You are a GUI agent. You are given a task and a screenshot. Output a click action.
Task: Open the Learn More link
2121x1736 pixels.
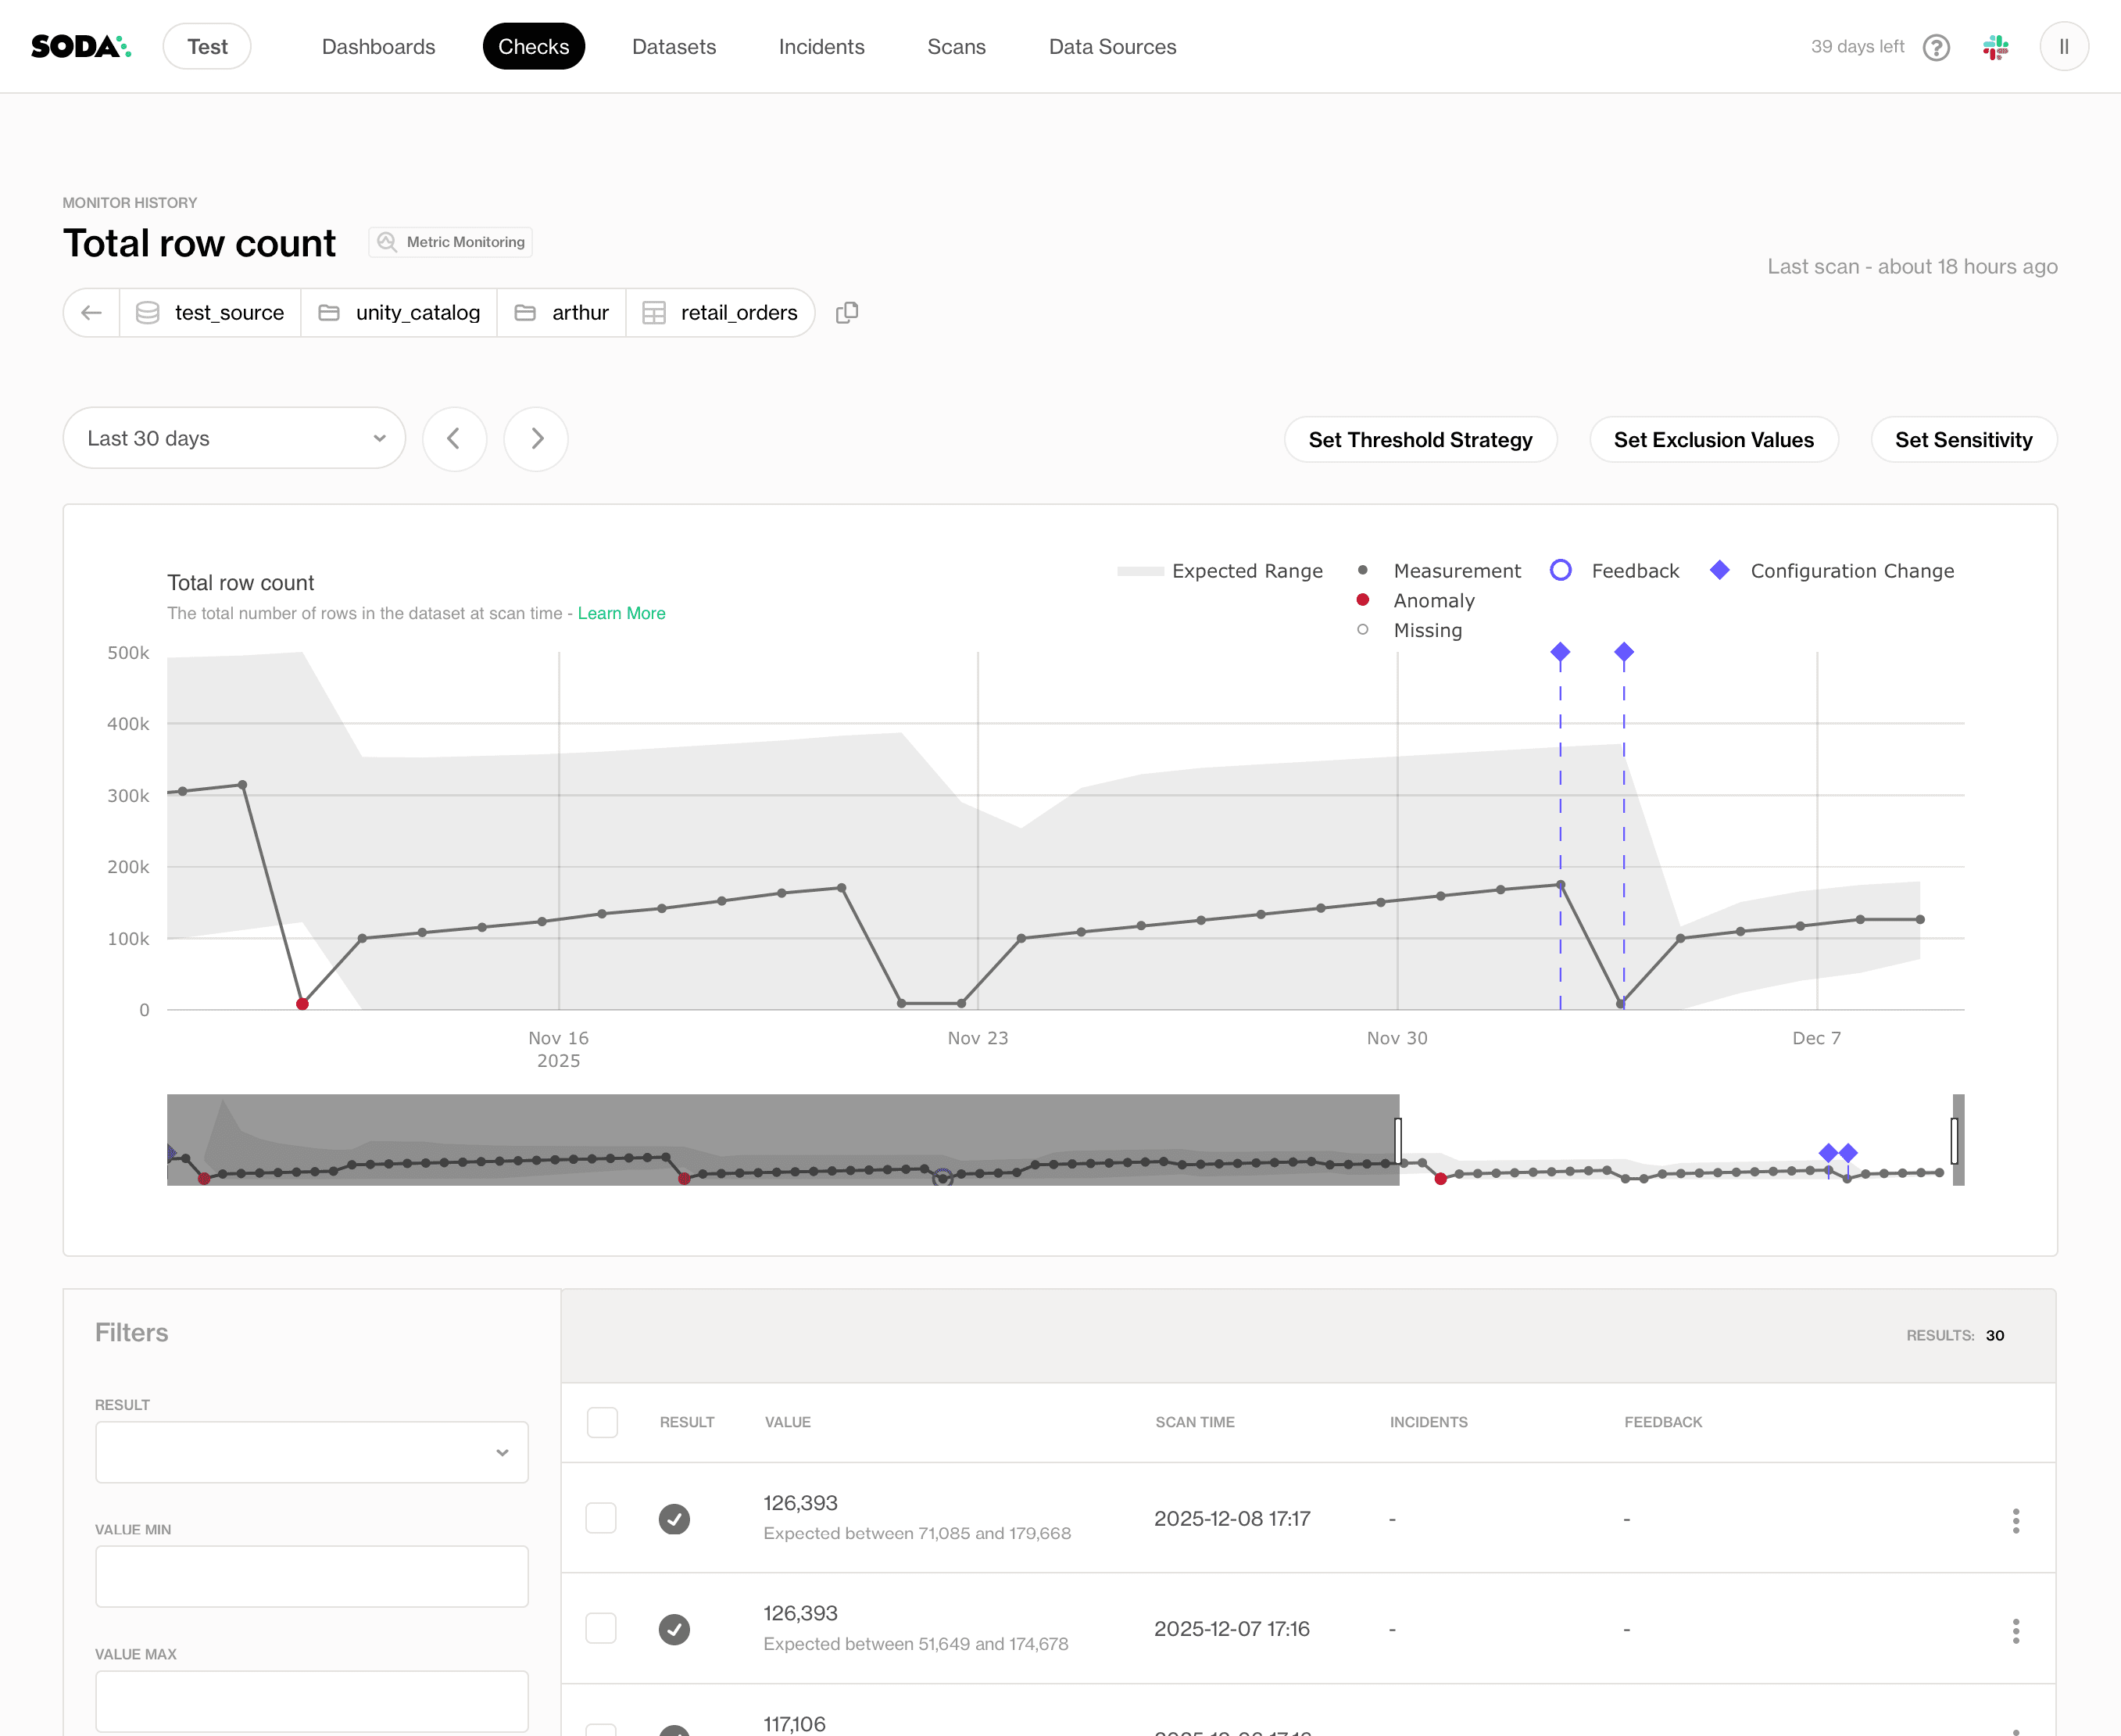click(621, 613)
